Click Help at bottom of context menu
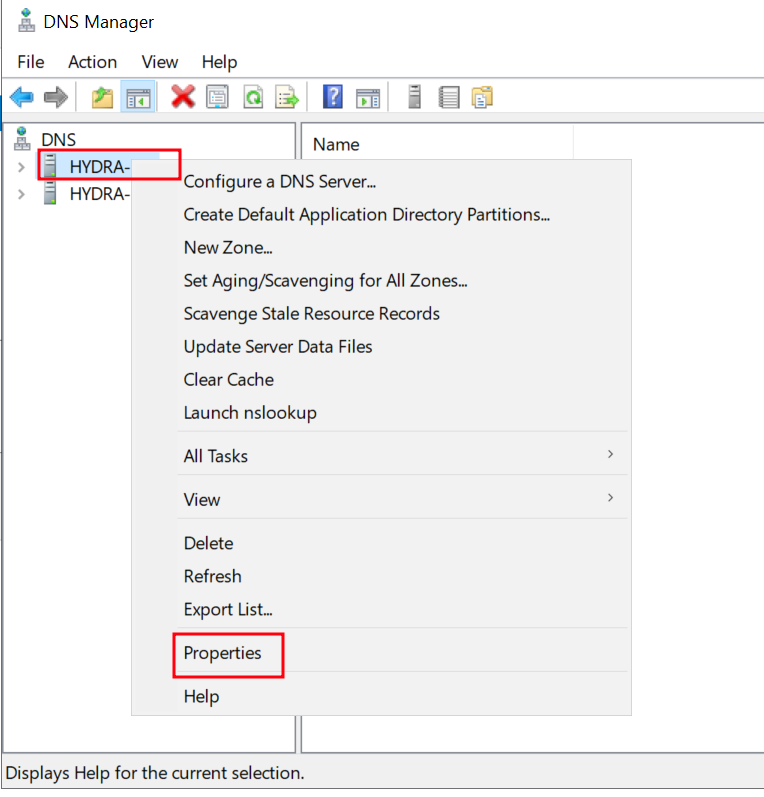The image size is (764, 797). pyautogui.click(x=201, y=696)
